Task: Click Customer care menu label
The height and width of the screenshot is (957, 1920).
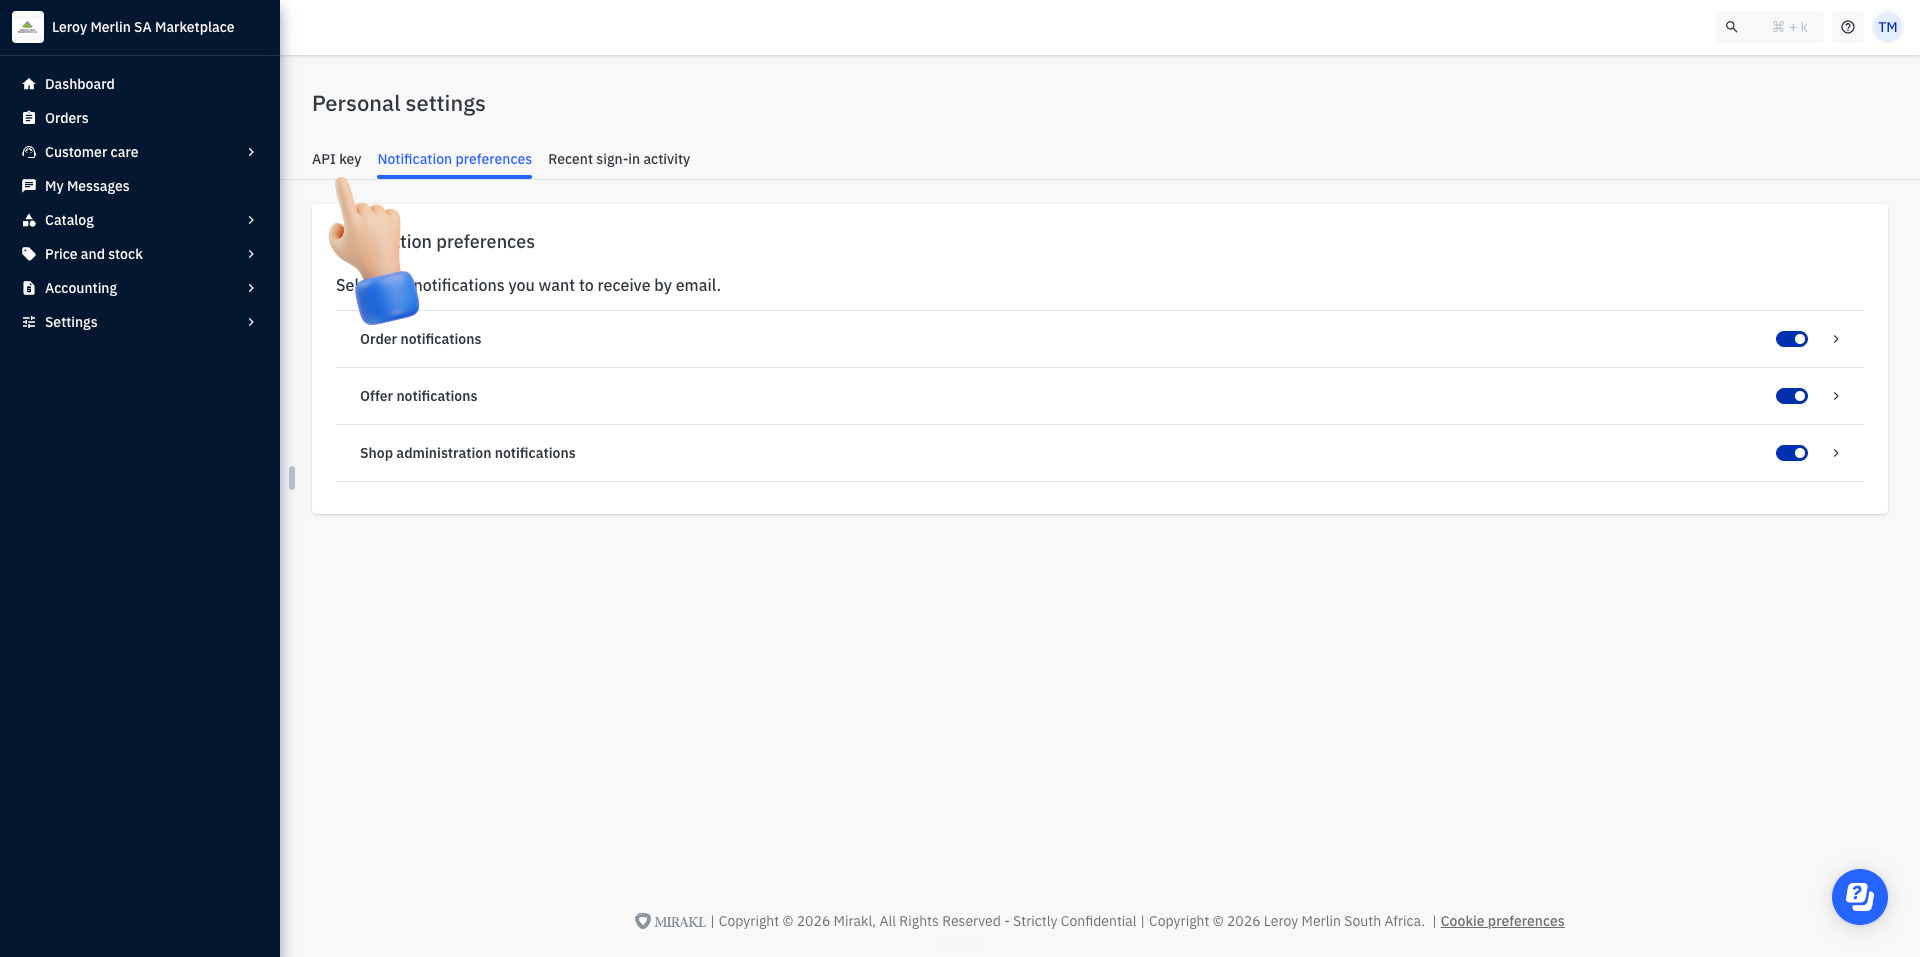Action: (92, 152)
